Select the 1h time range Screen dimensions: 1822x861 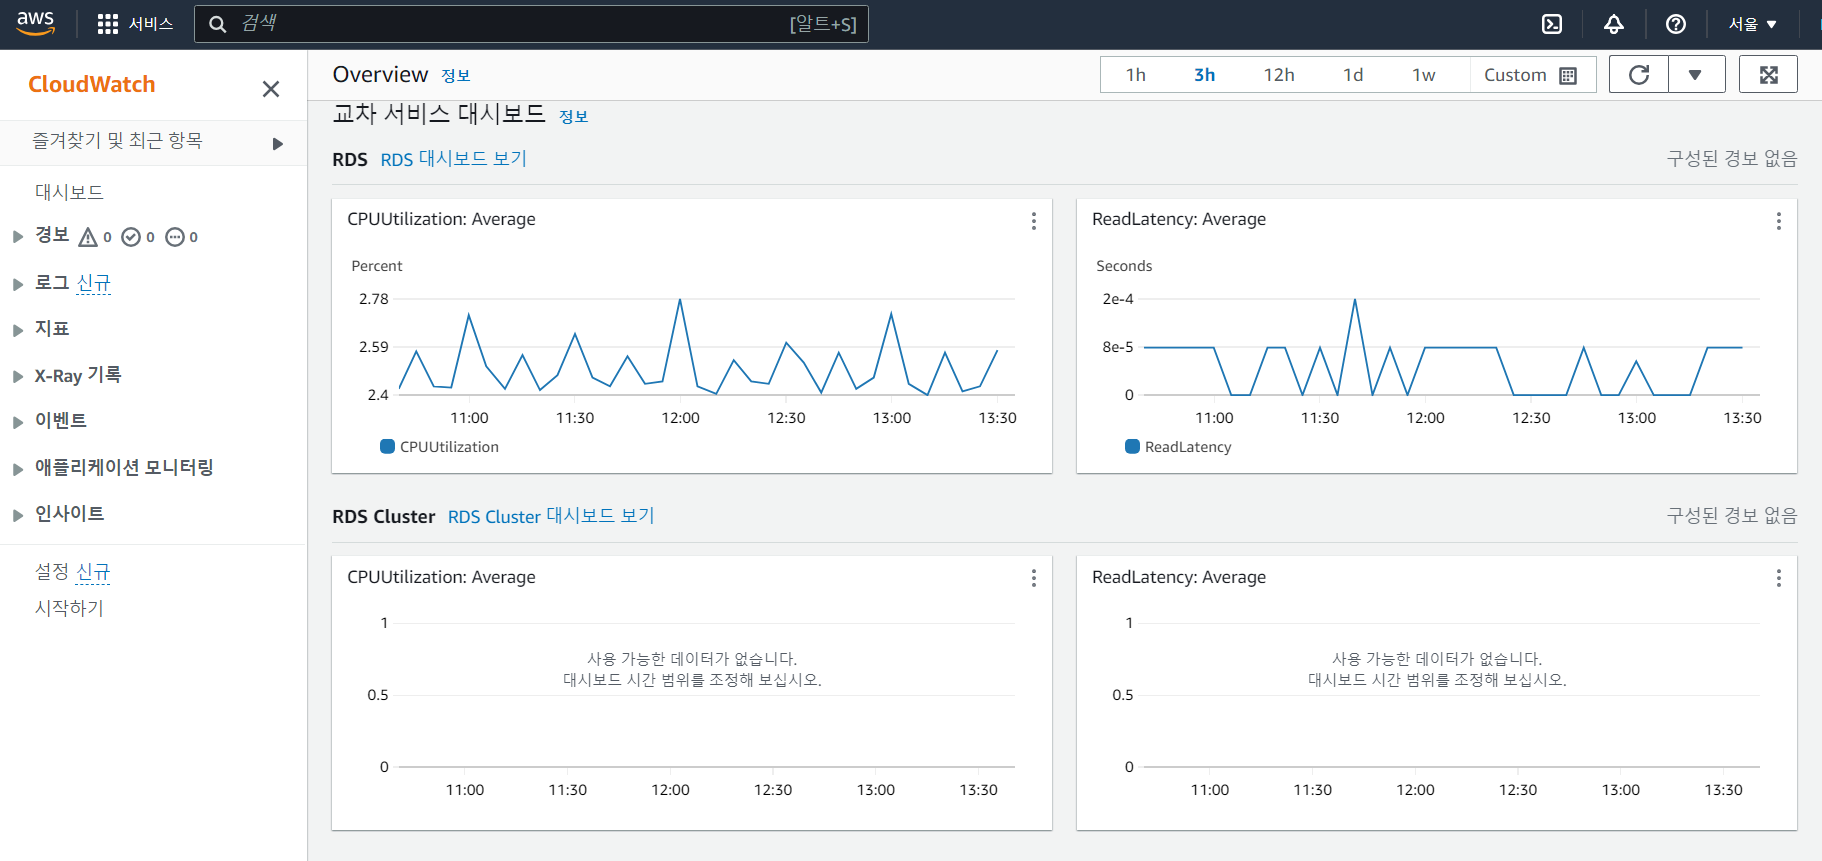pos(1136,75)
